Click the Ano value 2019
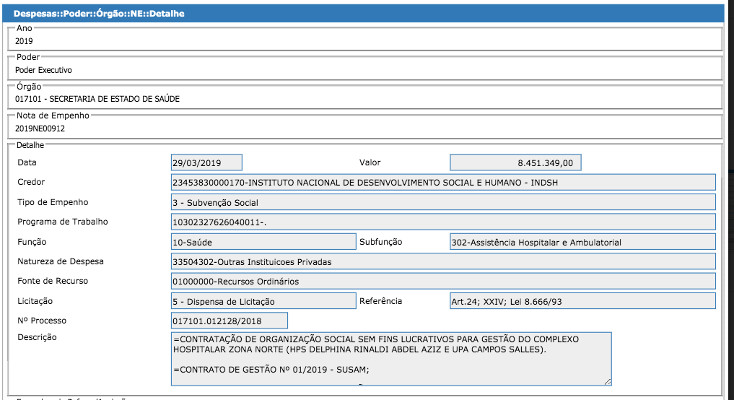 (x=25, y=41)
